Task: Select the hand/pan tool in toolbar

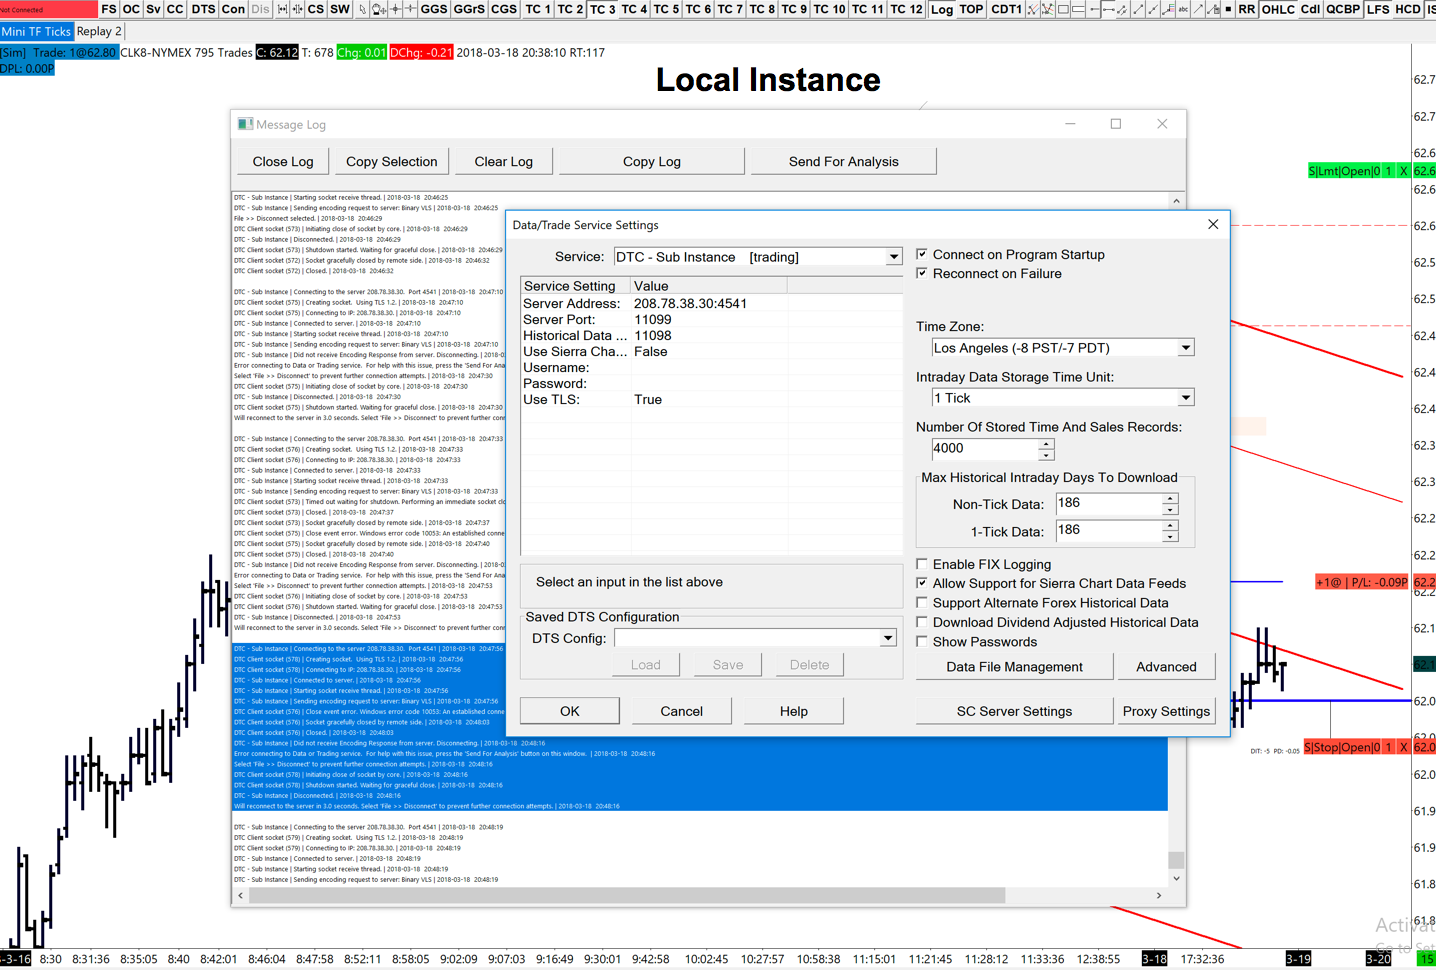Action: (379, 9)
